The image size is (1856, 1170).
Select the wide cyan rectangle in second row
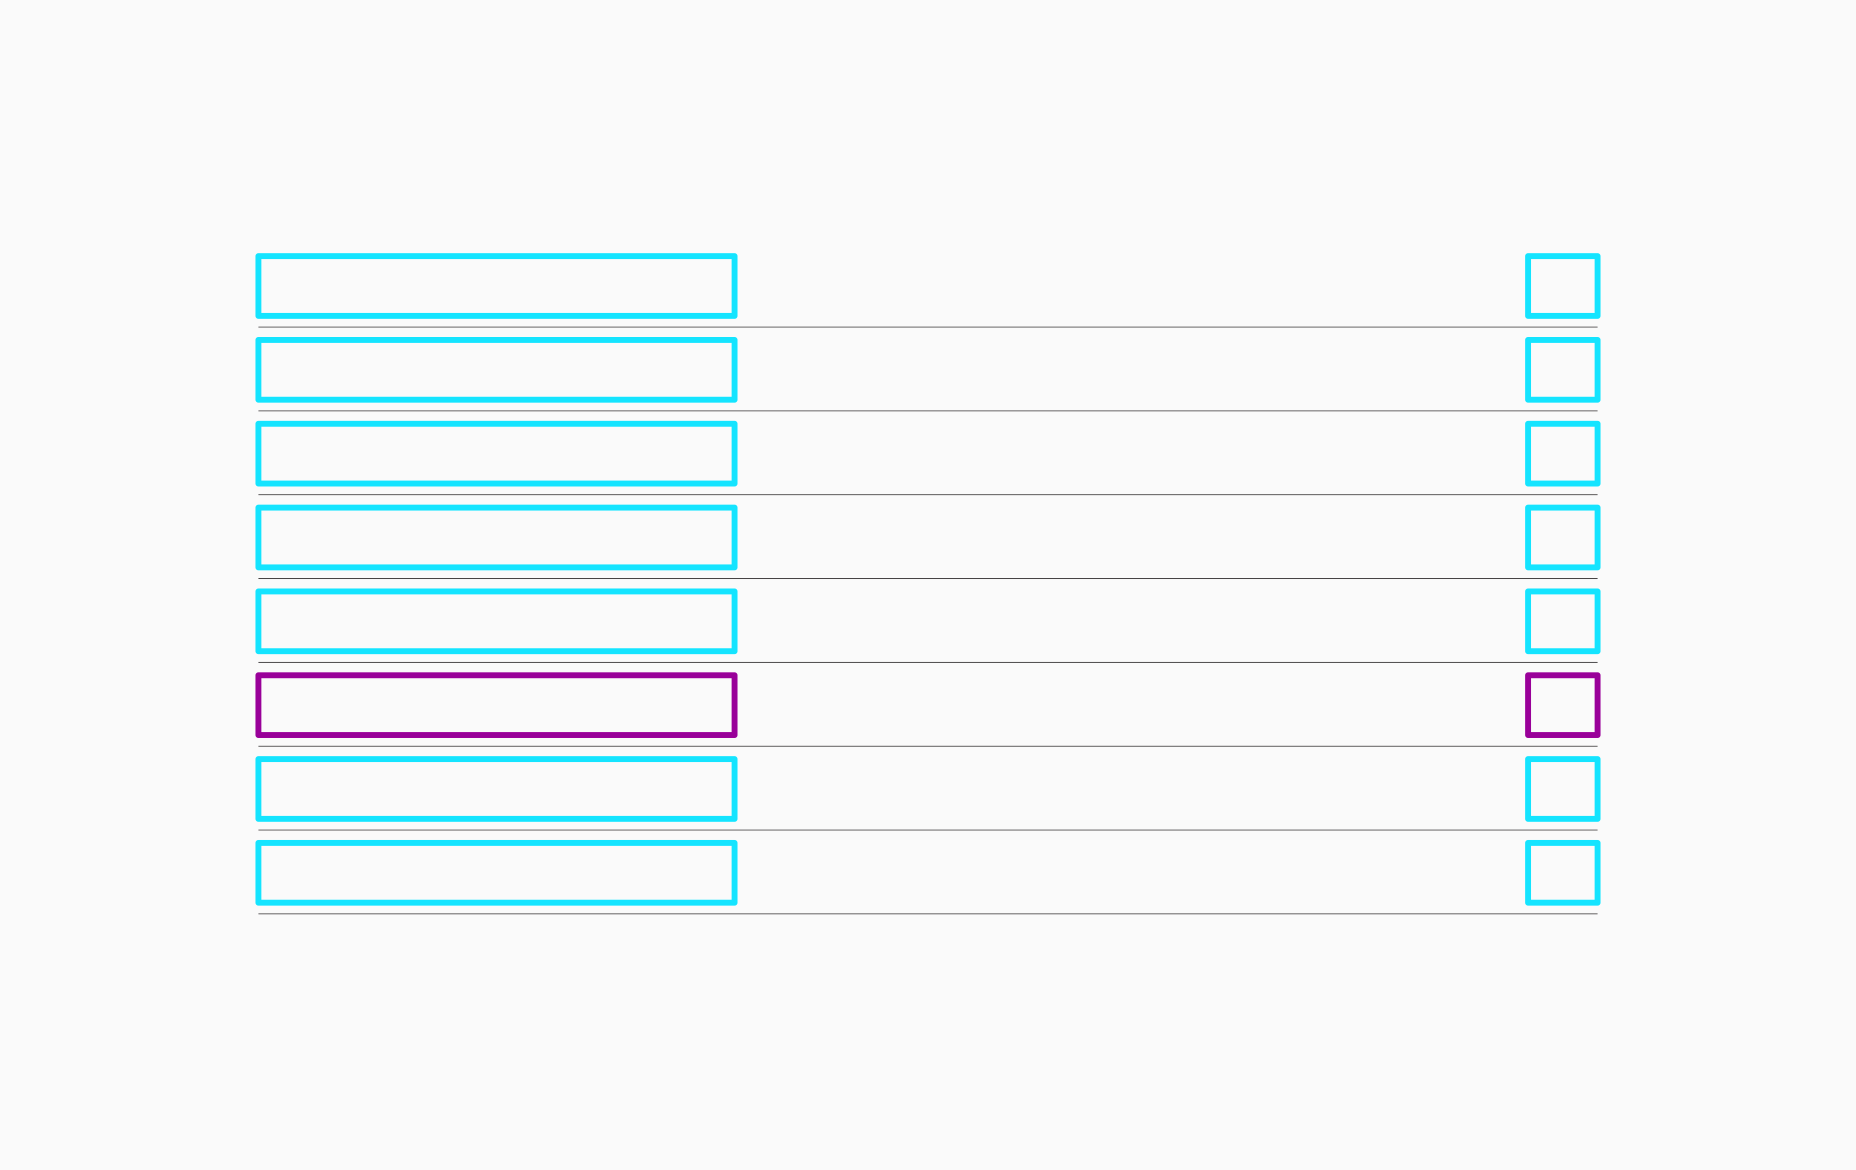[497, 370]
